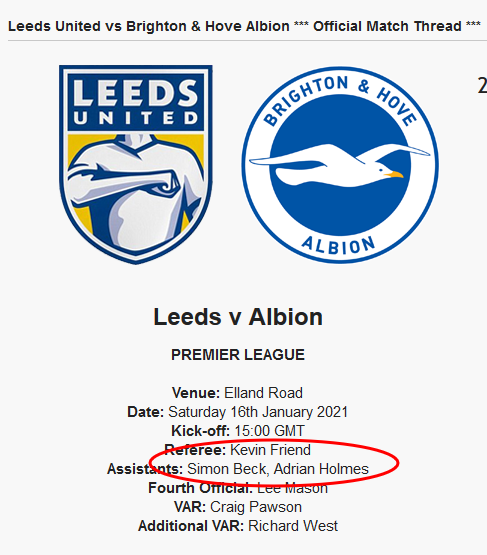Image resolution: width=487 pixels, height=555 pixels.
Task: Click the Brighton & Hove Albion seagull badge
Action: point(340,165)
